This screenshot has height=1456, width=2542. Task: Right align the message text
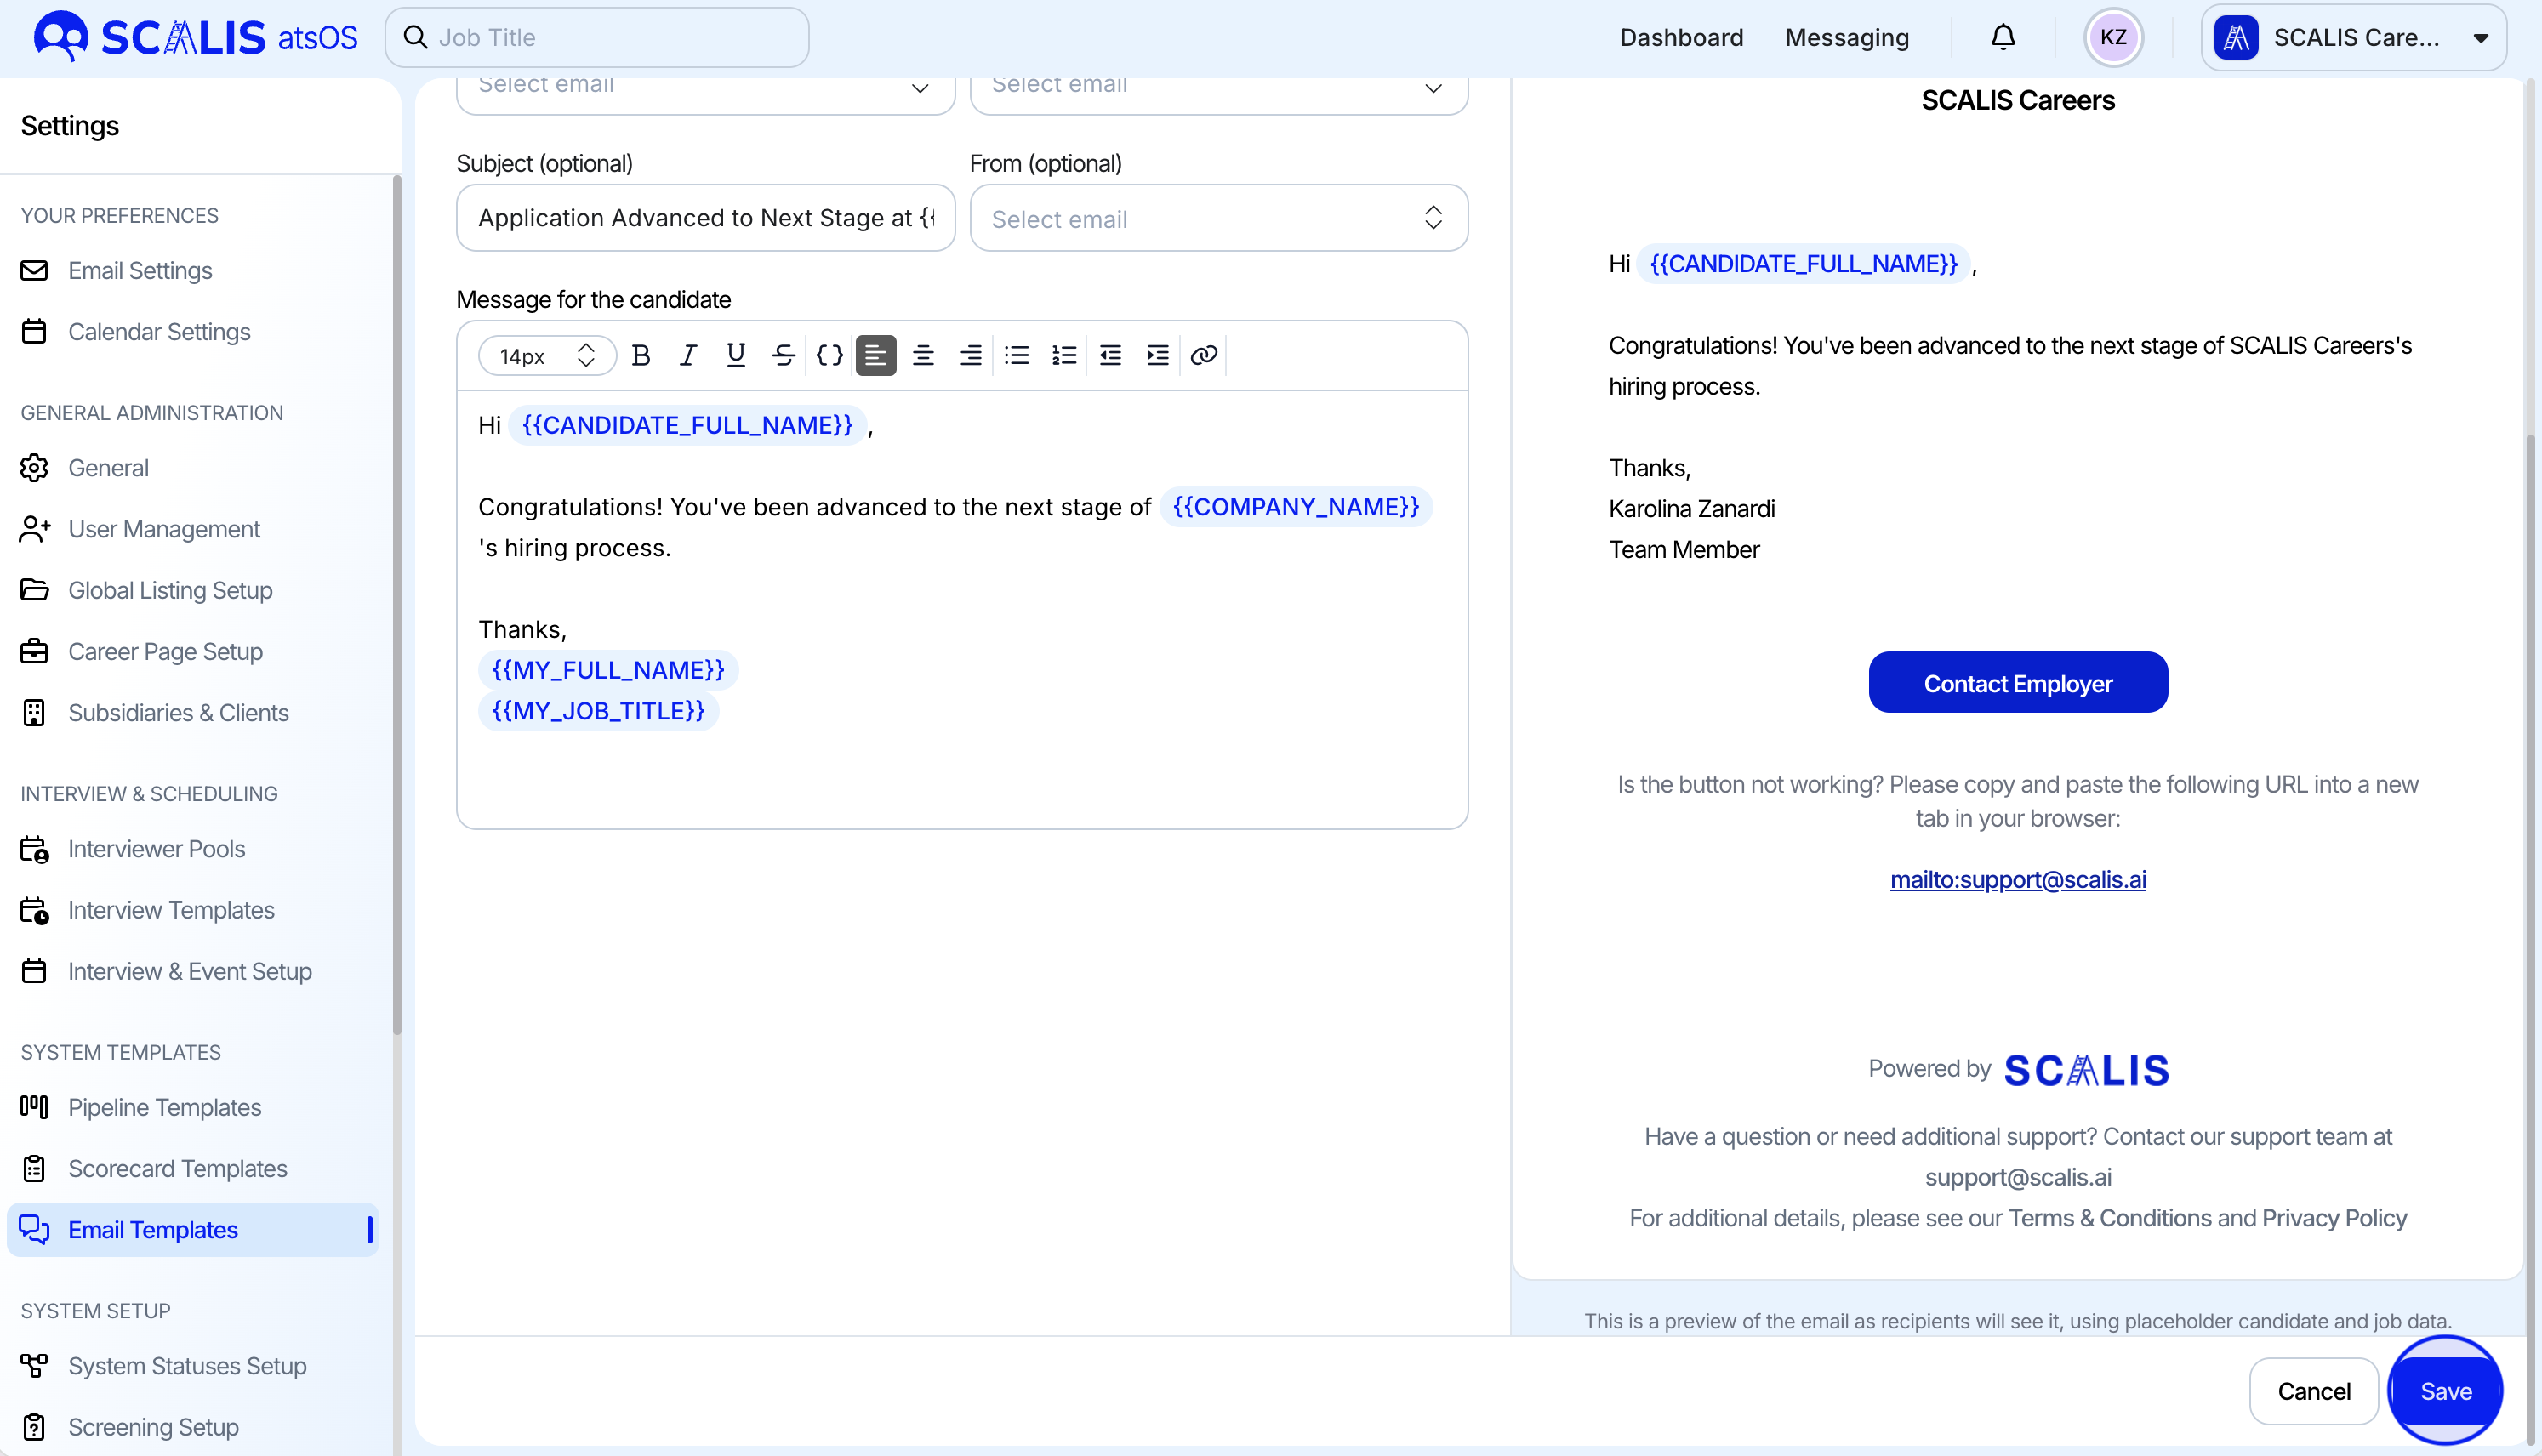tap(970, 355)
